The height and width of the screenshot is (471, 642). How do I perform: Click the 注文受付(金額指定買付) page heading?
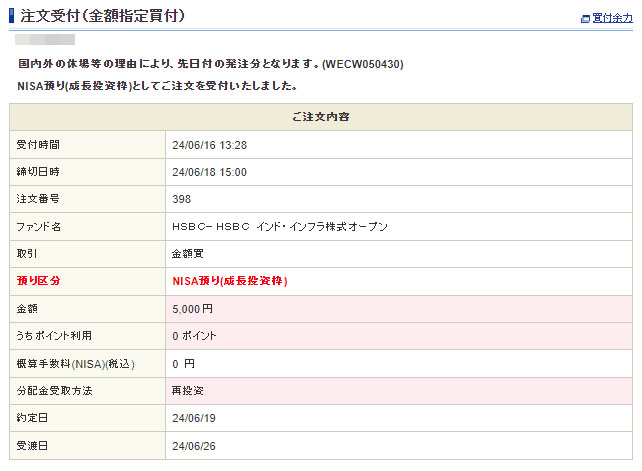[x=102, y=17]
